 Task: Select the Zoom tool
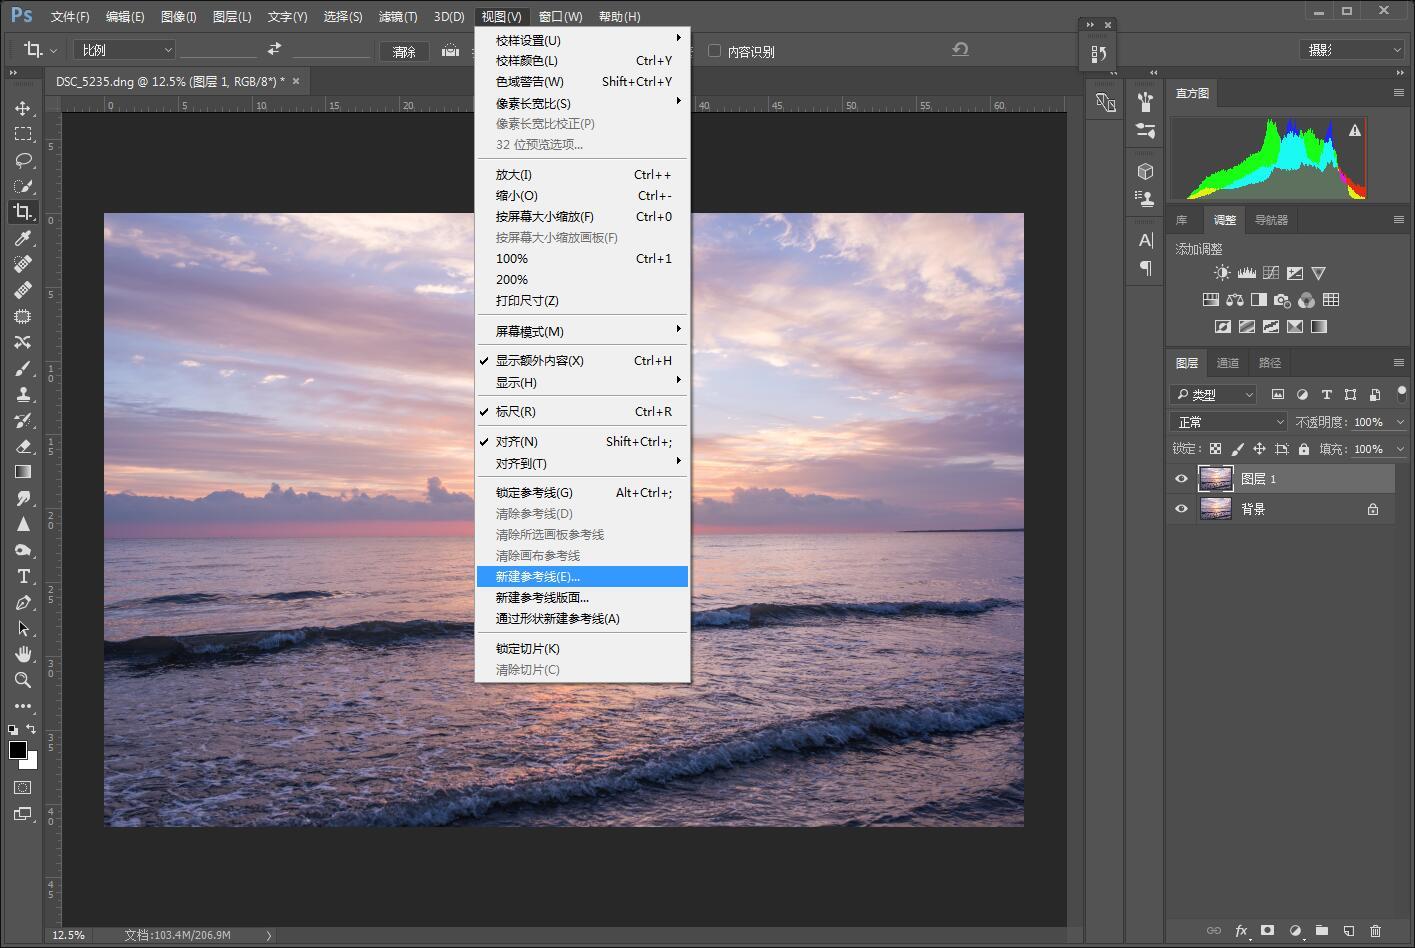[x=22, y=680]
